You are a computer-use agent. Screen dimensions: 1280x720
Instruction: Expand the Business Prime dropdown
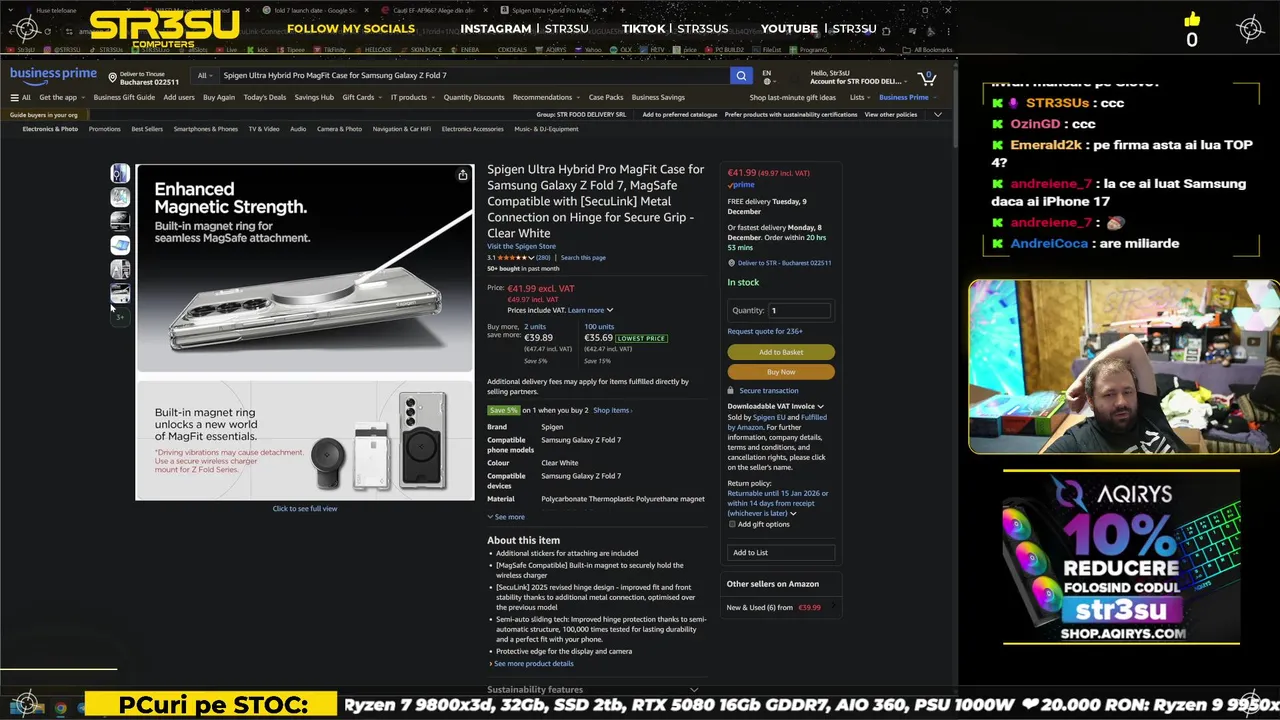[x=907, y=97]
